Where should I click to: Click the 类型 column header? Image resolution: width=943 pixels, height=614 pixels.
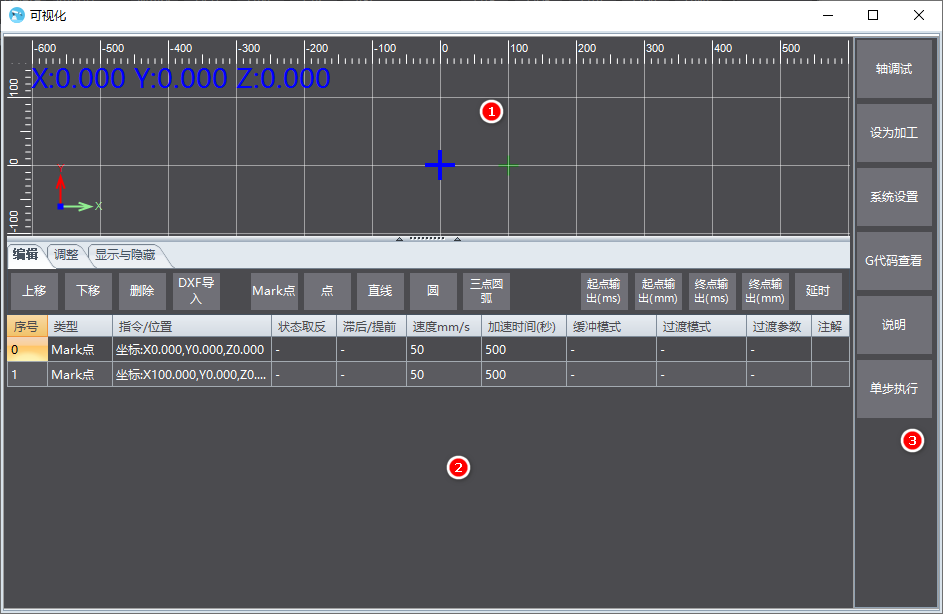pyautogui.click(x=80, y=327)
